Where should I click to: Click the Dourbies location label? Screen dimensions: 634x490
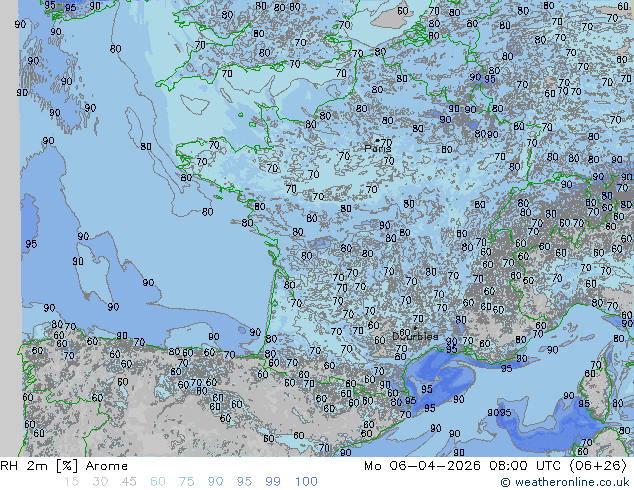click(415, 336)
